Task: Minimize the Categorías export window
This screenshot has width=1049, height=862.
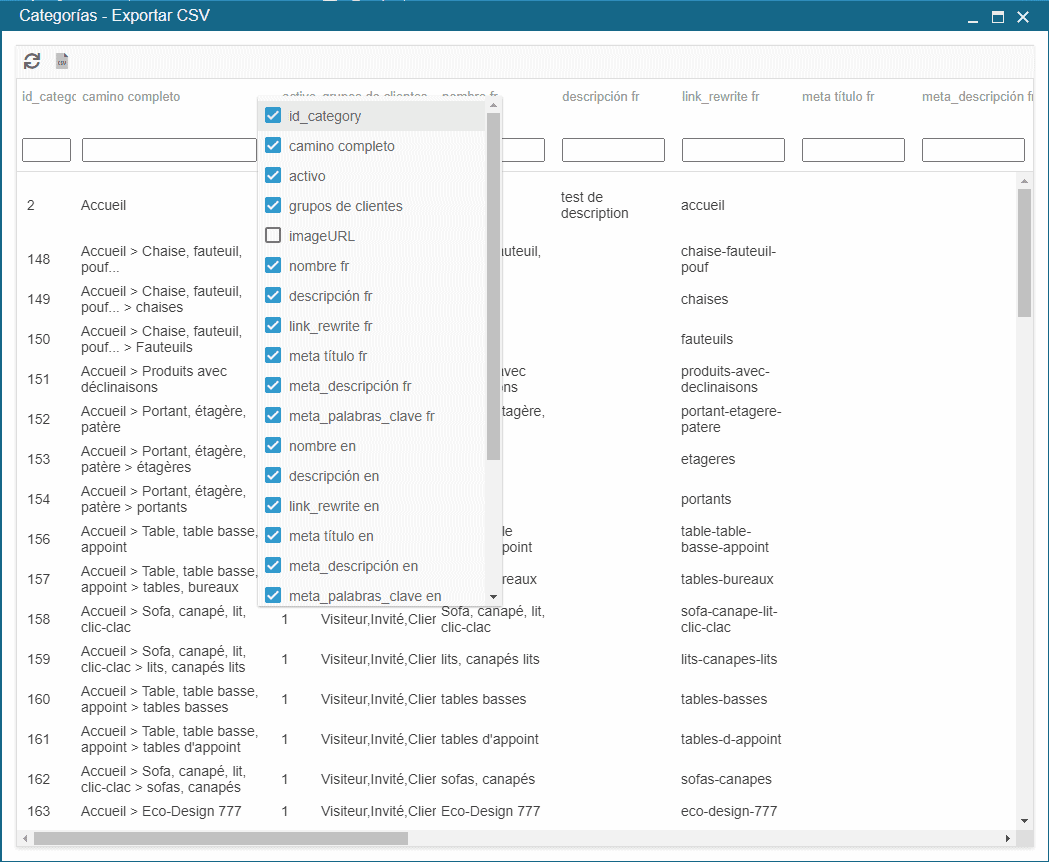Action: (x=971, y=17)
